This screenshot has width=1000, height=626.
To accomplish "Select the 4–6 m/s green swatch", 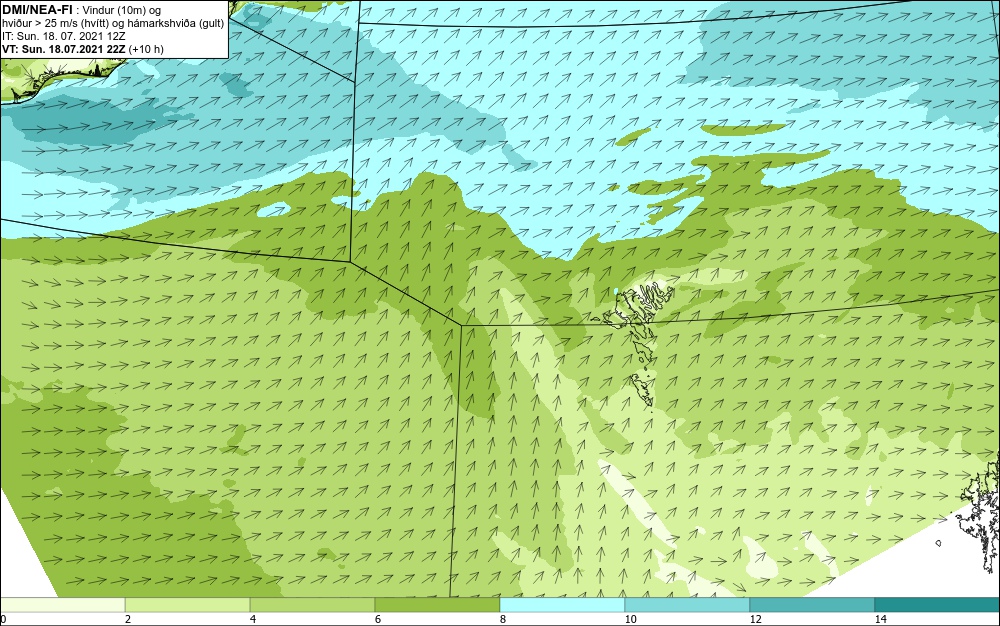I will [312, 605].
